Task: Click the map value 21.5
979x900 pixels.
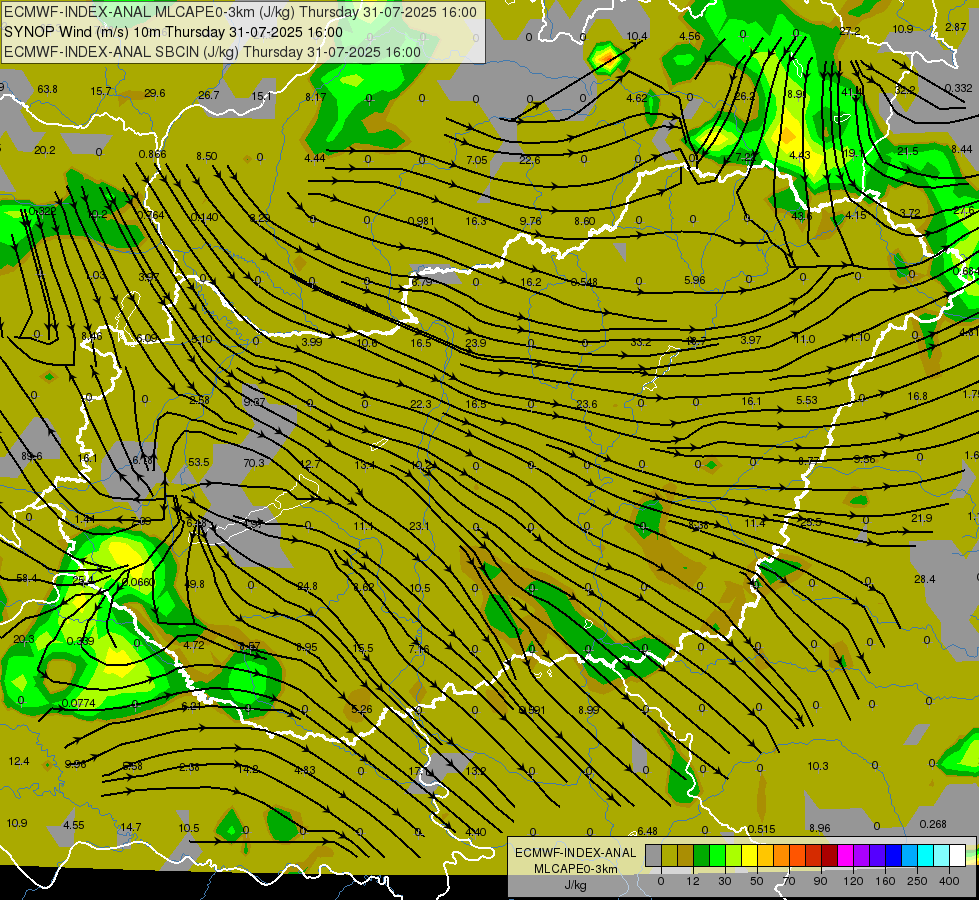Action: 907,151
